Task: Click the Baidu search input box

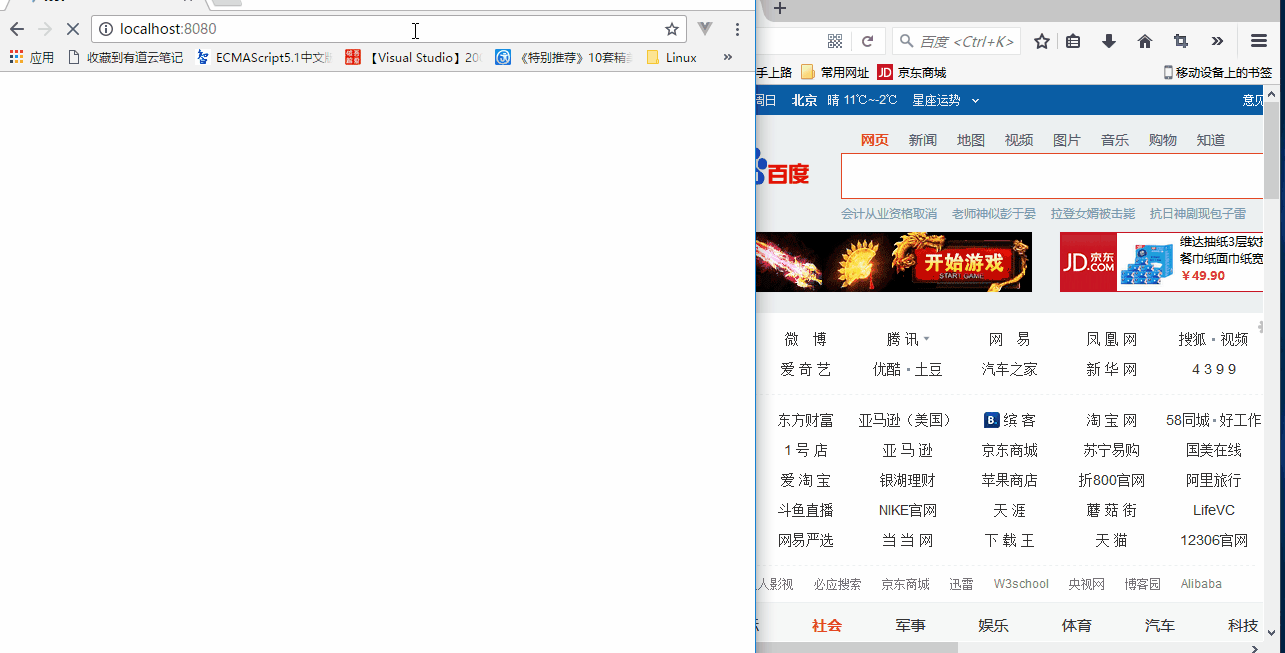Action: (x=1050, y=176)
